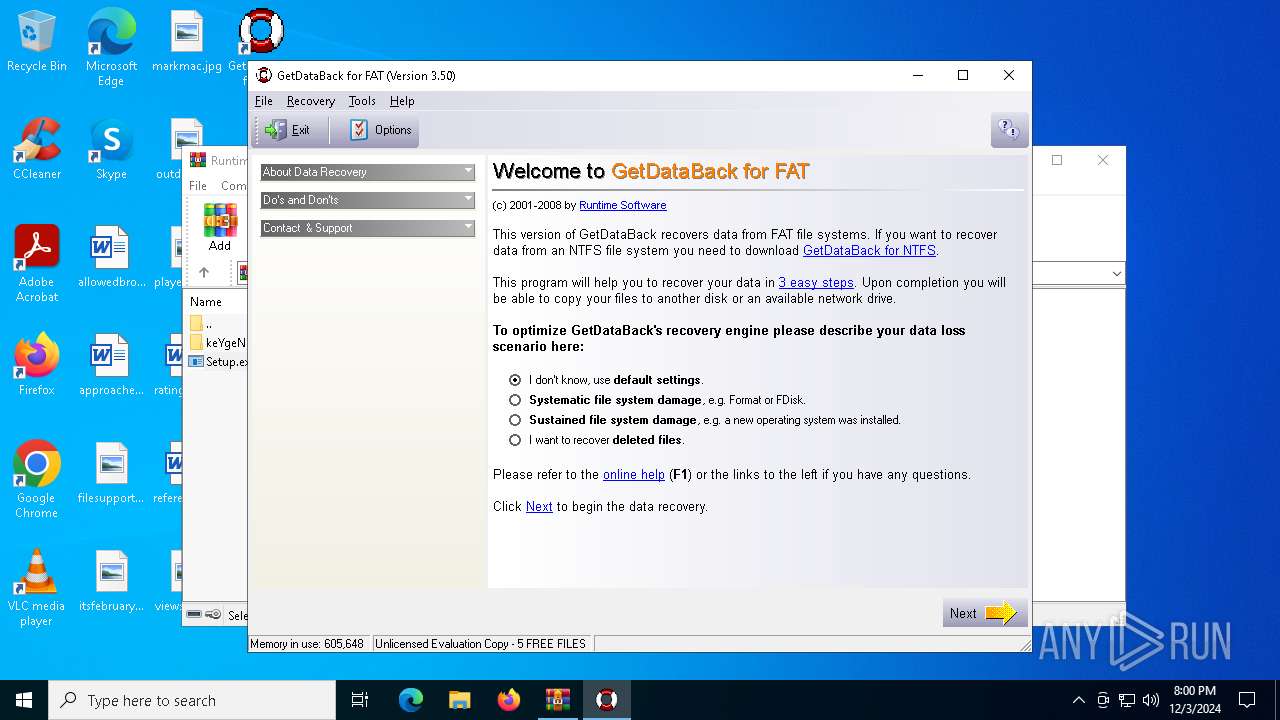
Task: Expand Do's and Don'ts section
Action: pos(367,200)
